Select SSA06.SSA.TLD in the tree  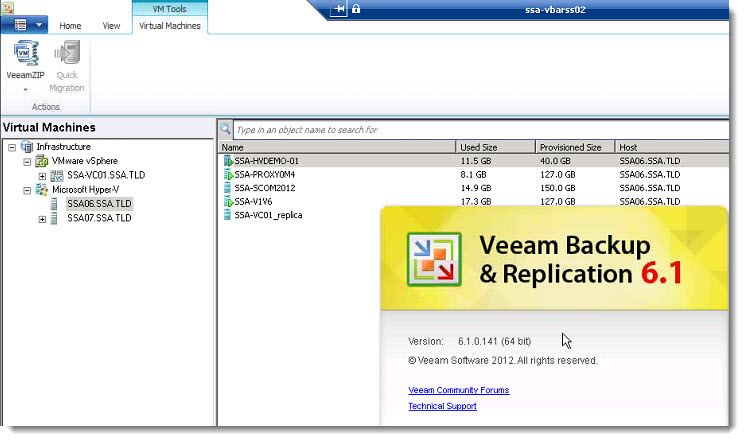[x=99, y=204]
